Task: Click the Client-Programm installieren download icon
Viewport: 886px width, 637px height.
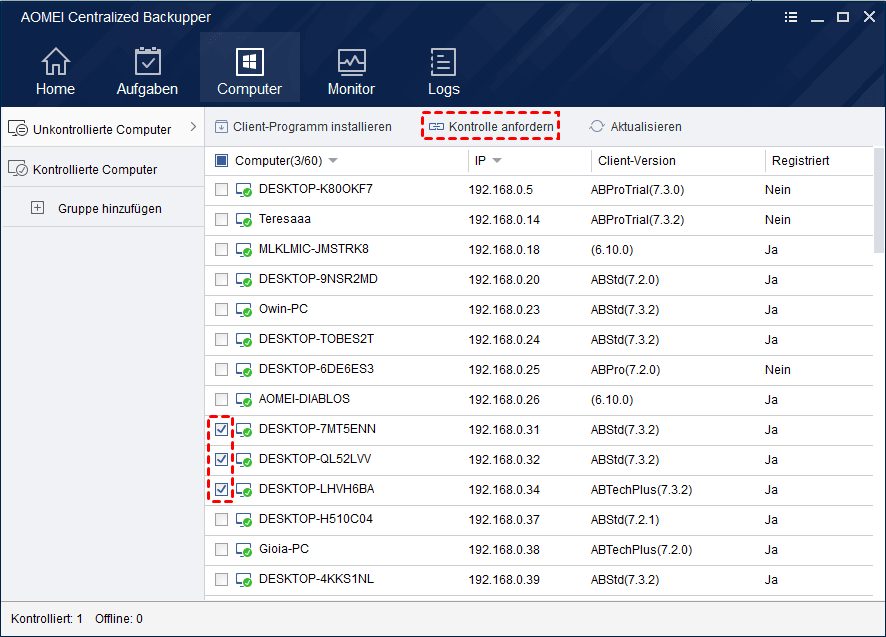Action: 222,126
